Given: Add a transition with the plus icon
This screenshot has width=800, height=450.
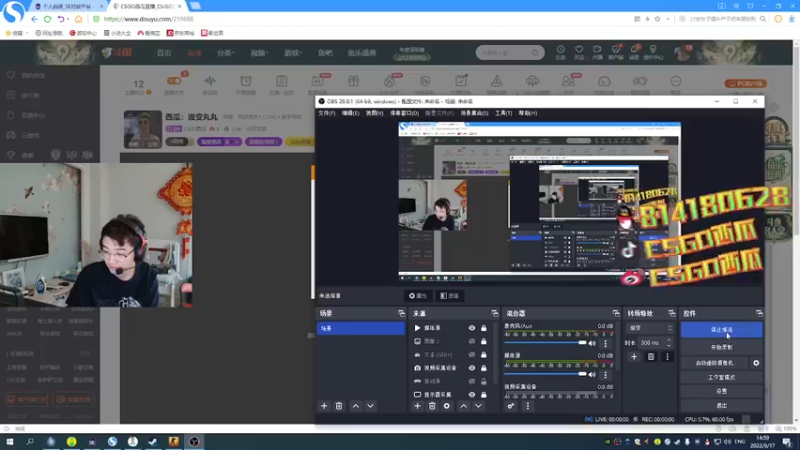Looking at the screenshot, I should 634,357.
